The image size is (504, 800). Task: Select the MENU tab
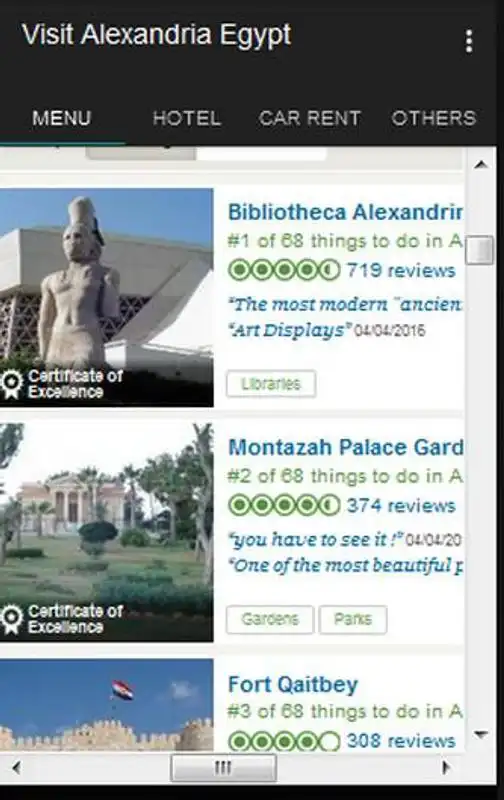tap(62, 118)
